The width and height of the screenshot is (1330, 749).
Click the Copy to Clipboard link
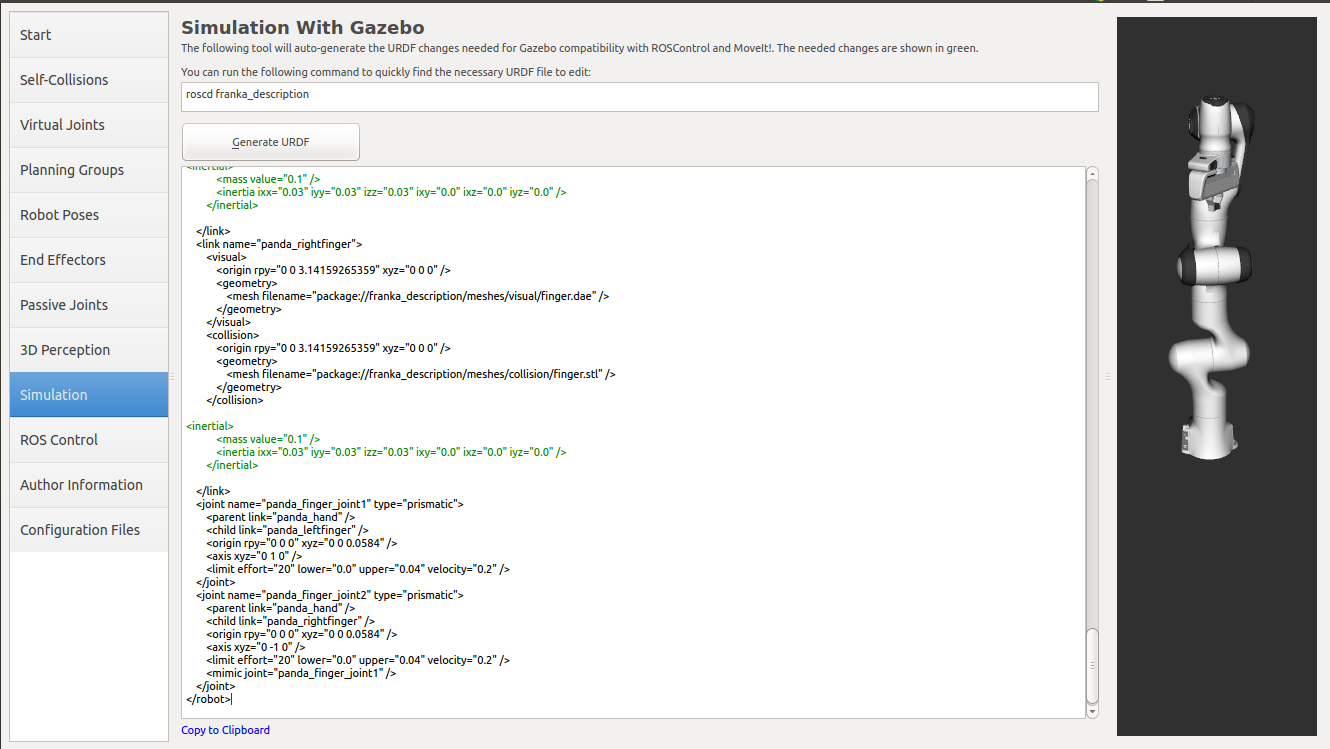225,730
